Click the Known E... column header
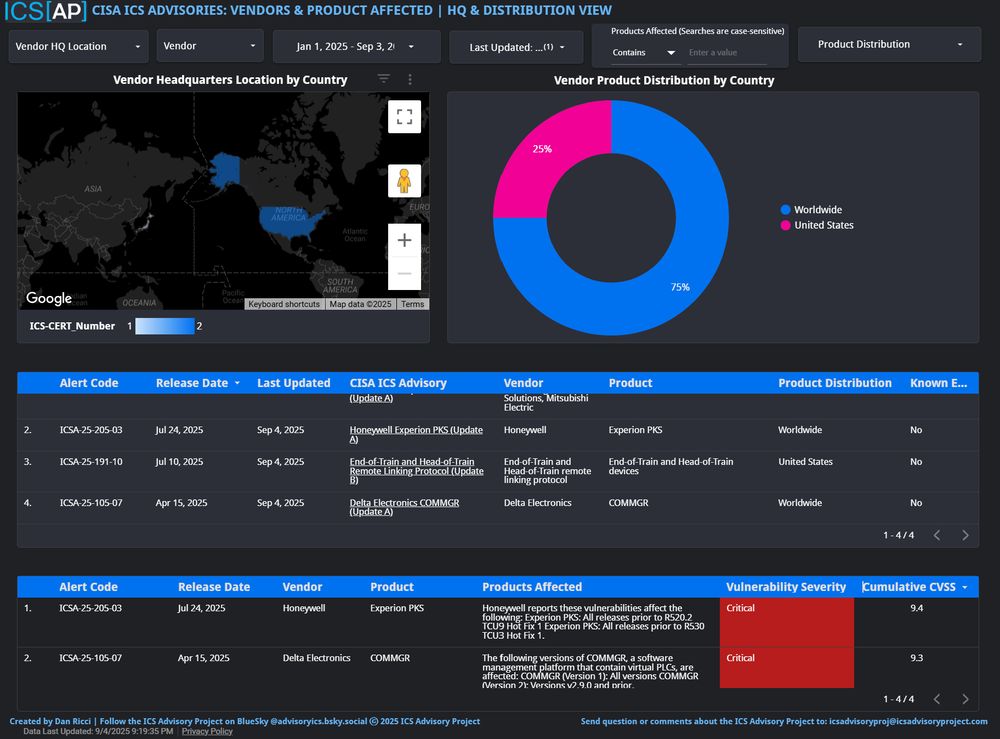Screen dimensions: 1000x739 [x=938, y=383]
